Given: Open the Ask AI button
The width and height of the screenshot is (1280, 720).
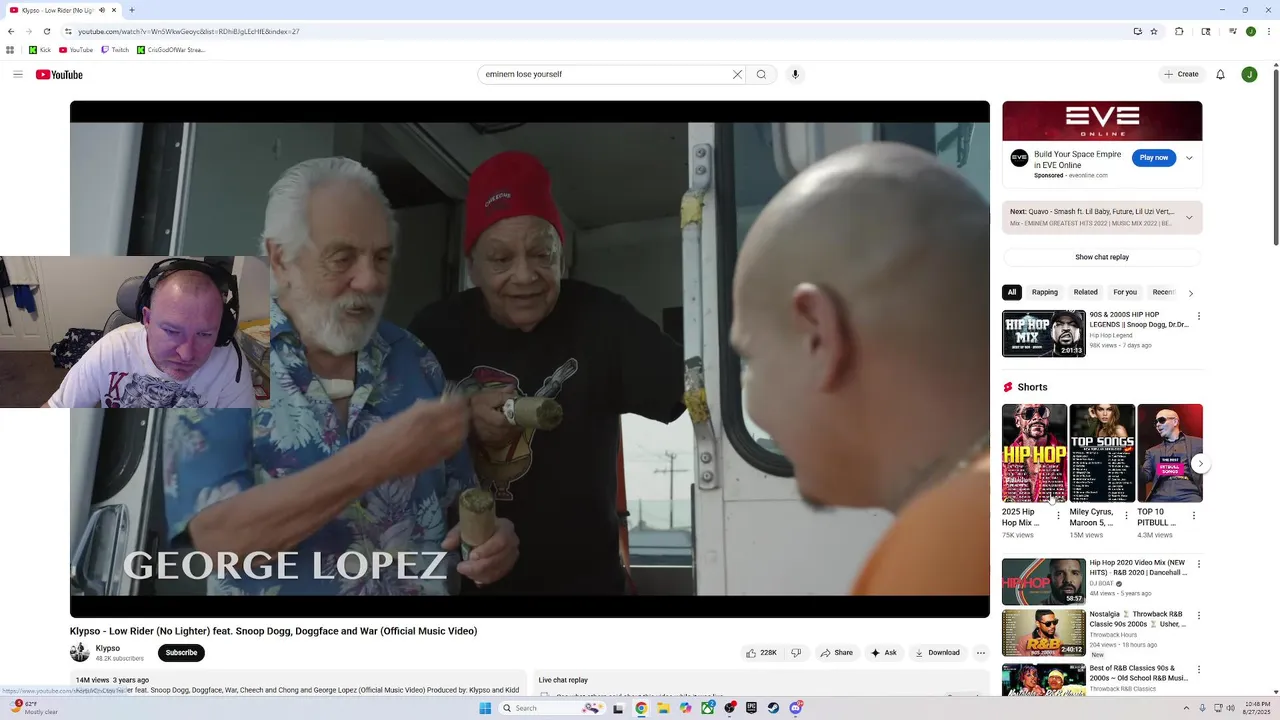Looking at the screenshot, I should [883, 653].
